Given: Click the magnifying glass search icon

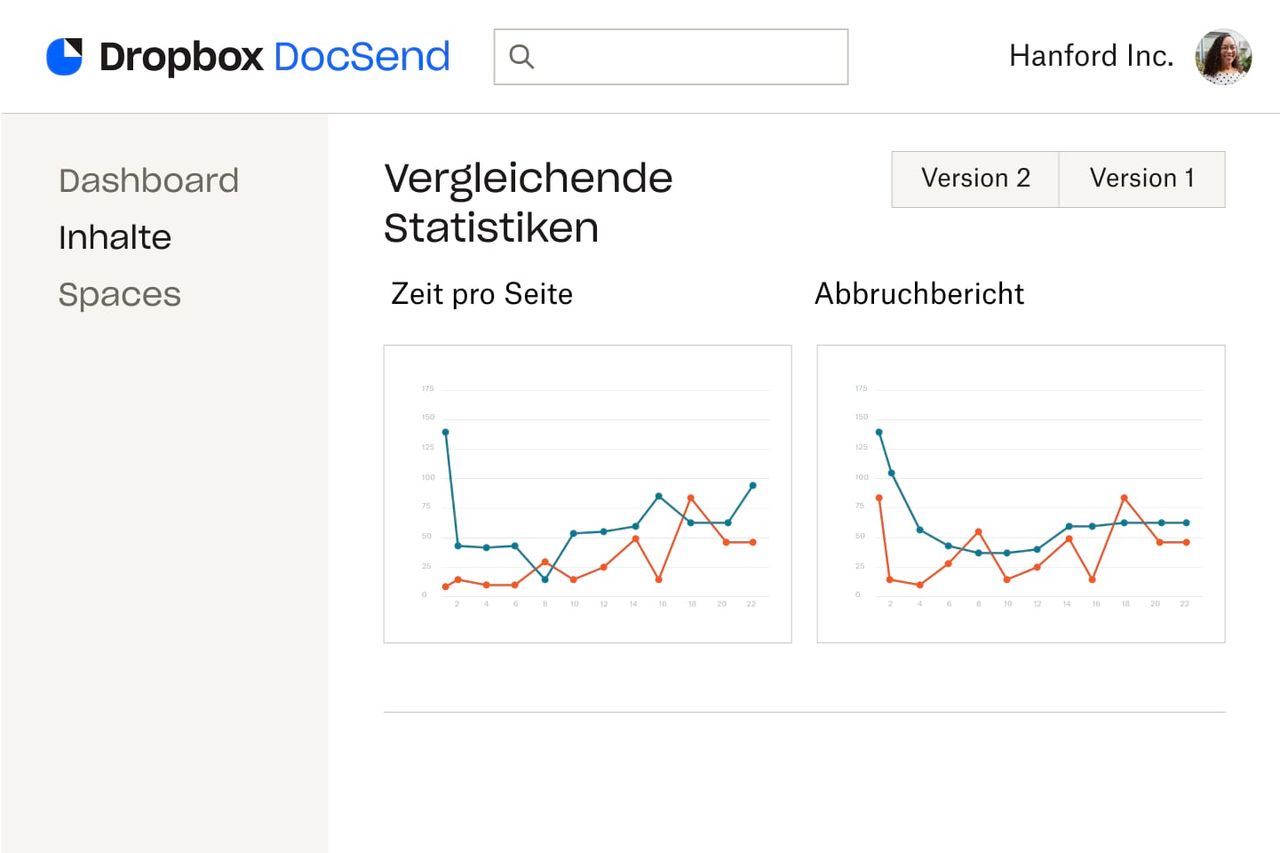Looking at the screenshot, I should click(521, 57).
